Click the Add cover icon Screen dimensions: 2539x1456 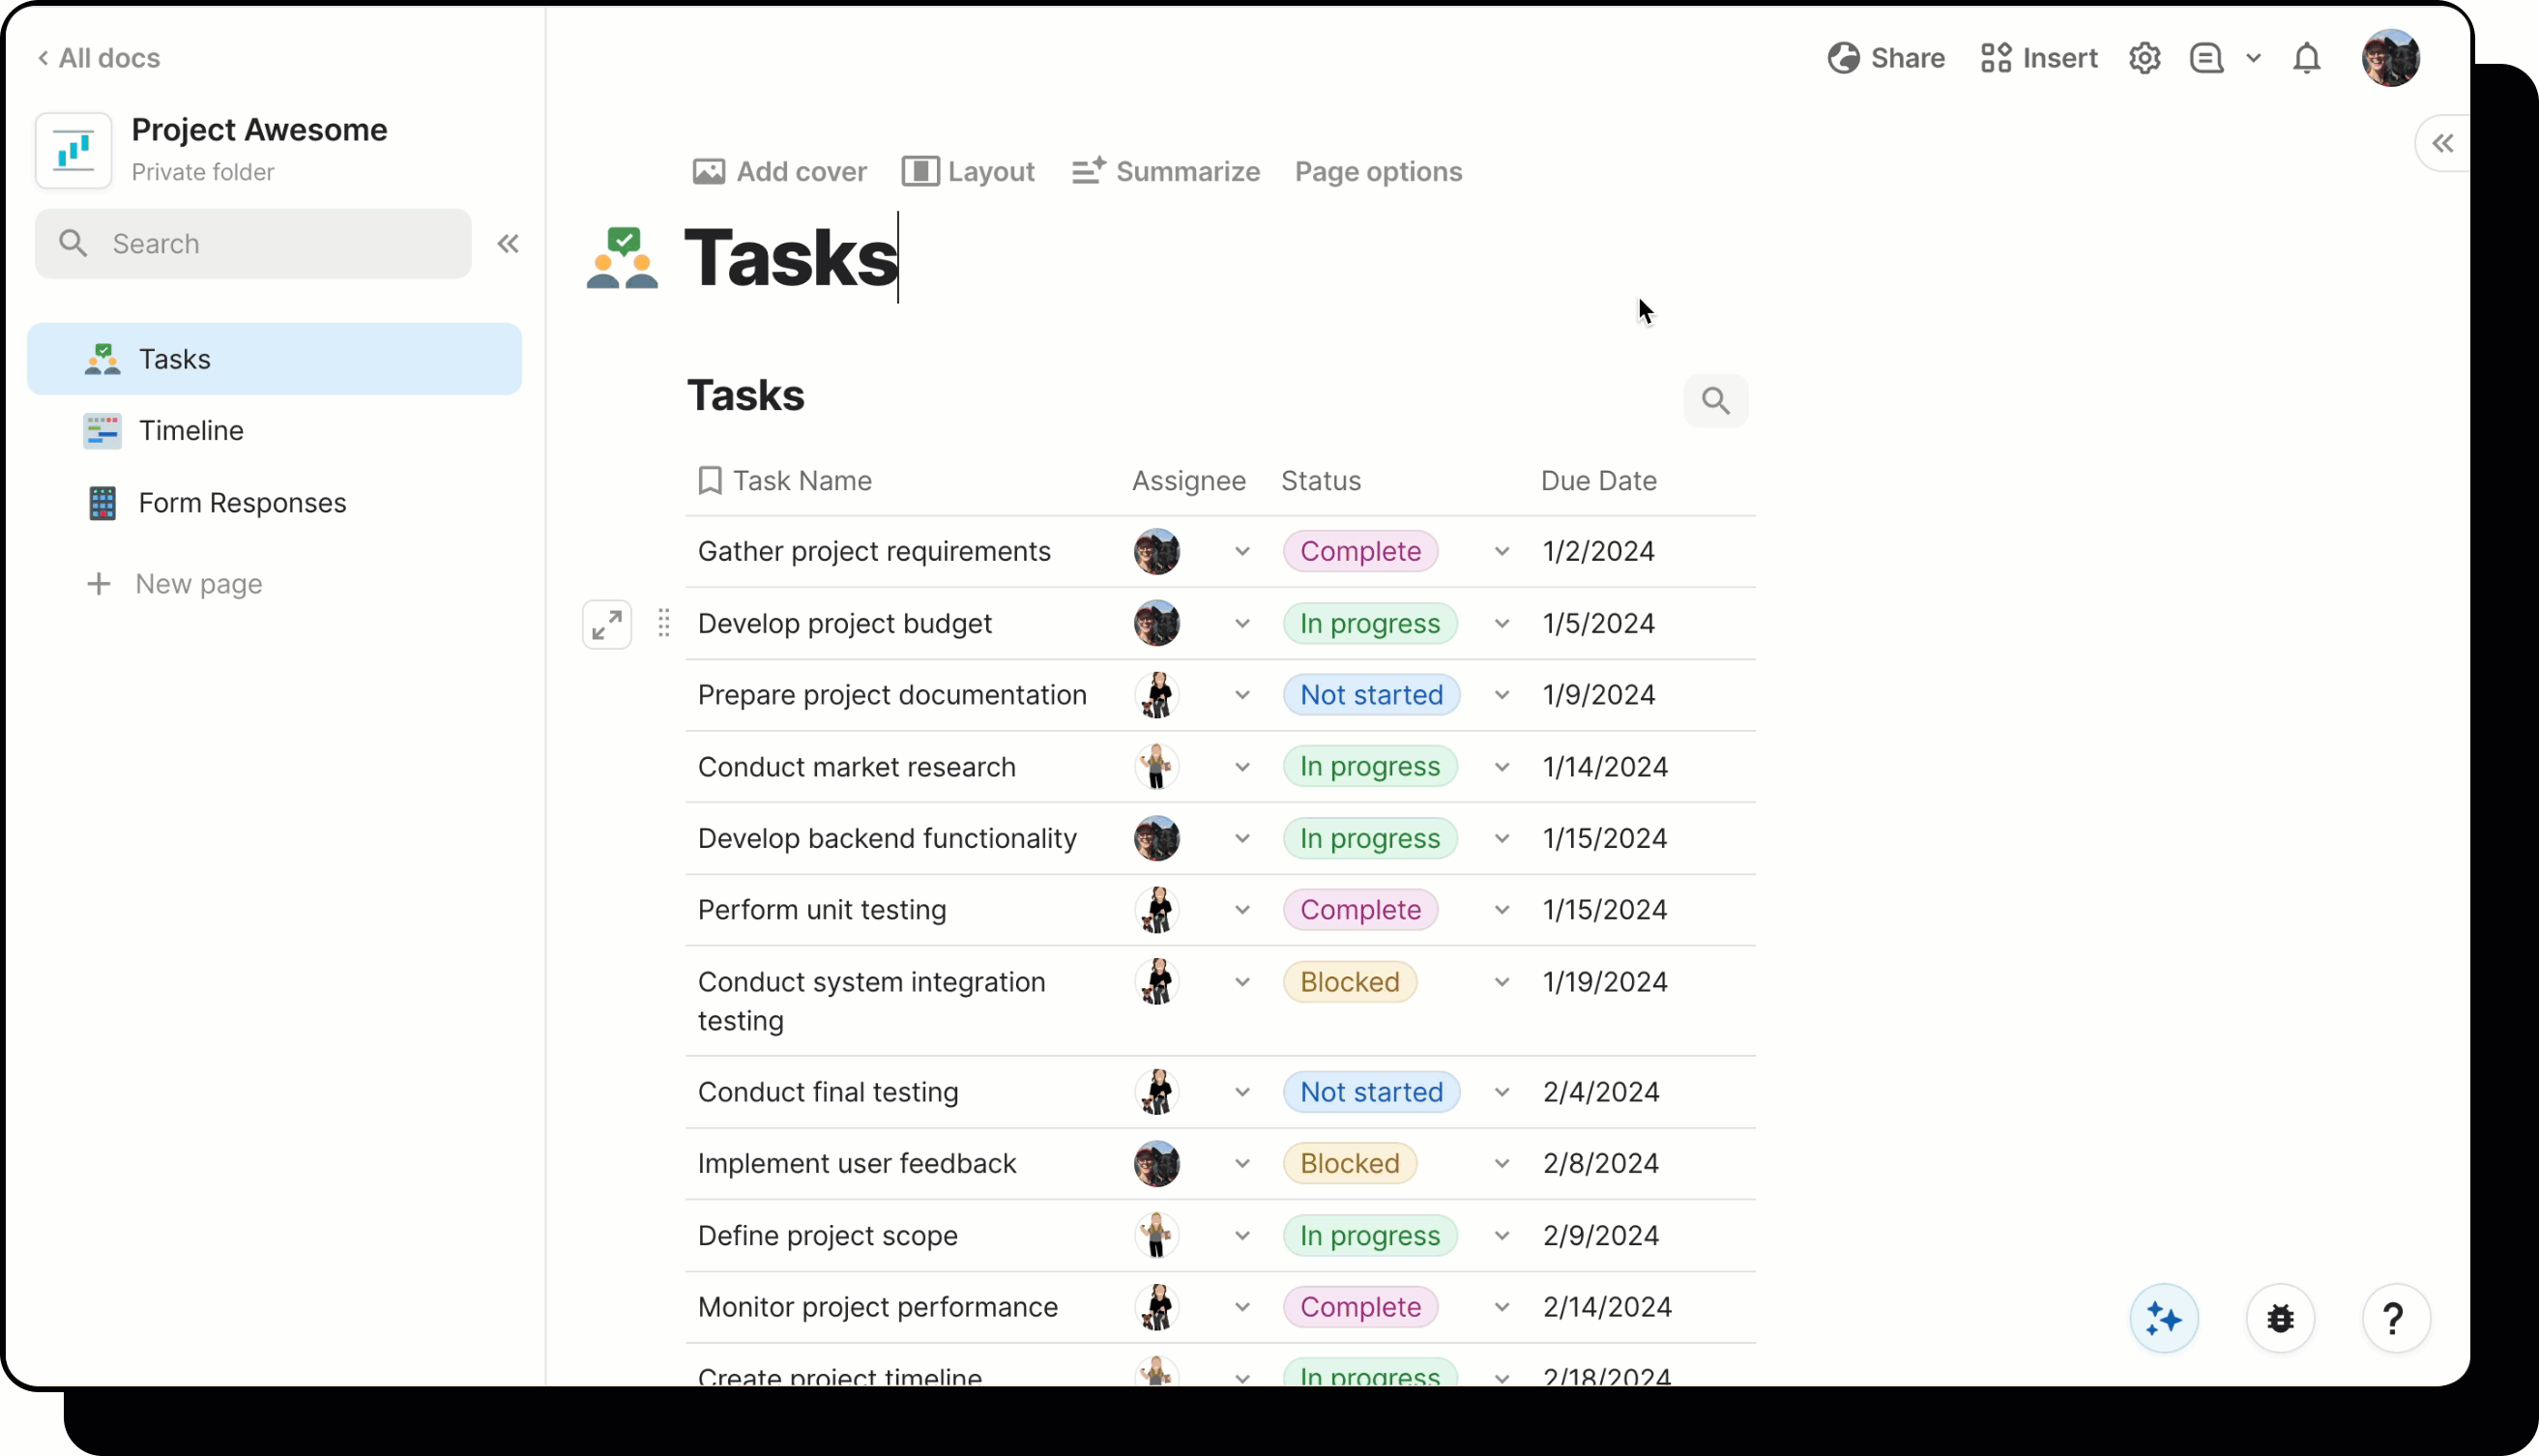[710, 171]
